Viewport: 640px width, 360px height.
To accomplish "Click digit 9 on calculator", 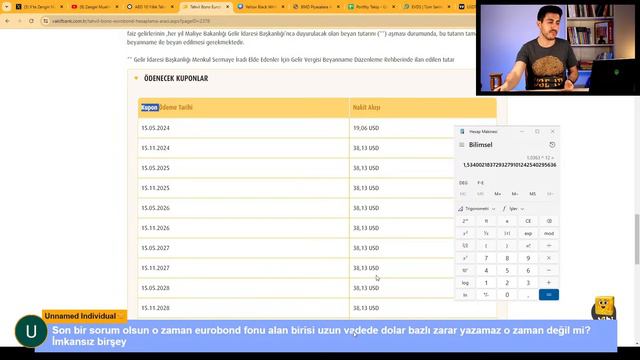I will click(x=528, y=258).
